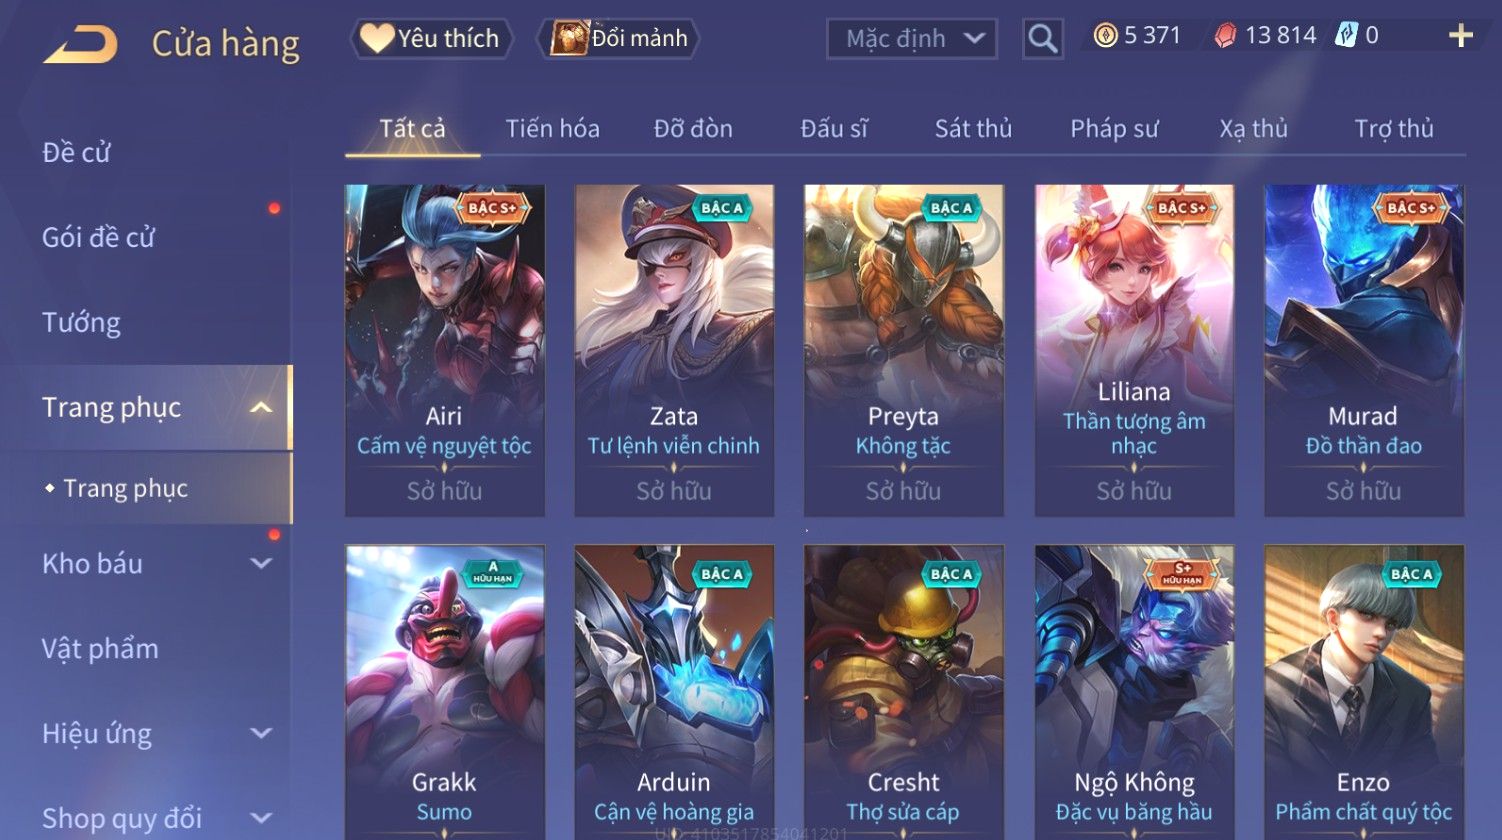Tap the blue voucher ticket icon

tap(1346, 36)
